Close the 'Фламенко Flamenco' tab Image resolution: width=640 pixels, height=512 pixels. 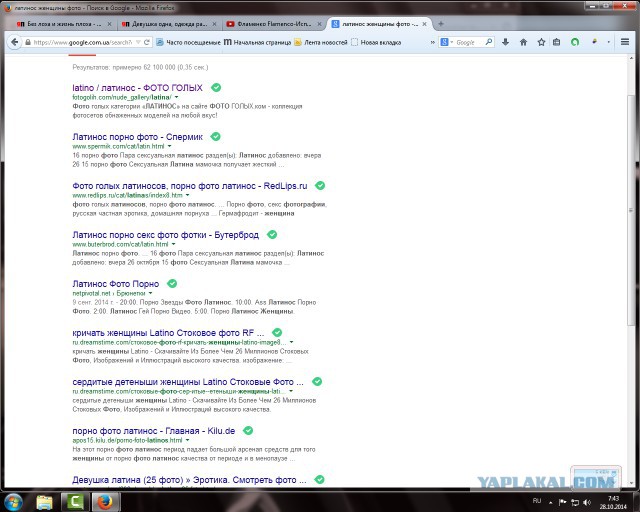point(319,24)
